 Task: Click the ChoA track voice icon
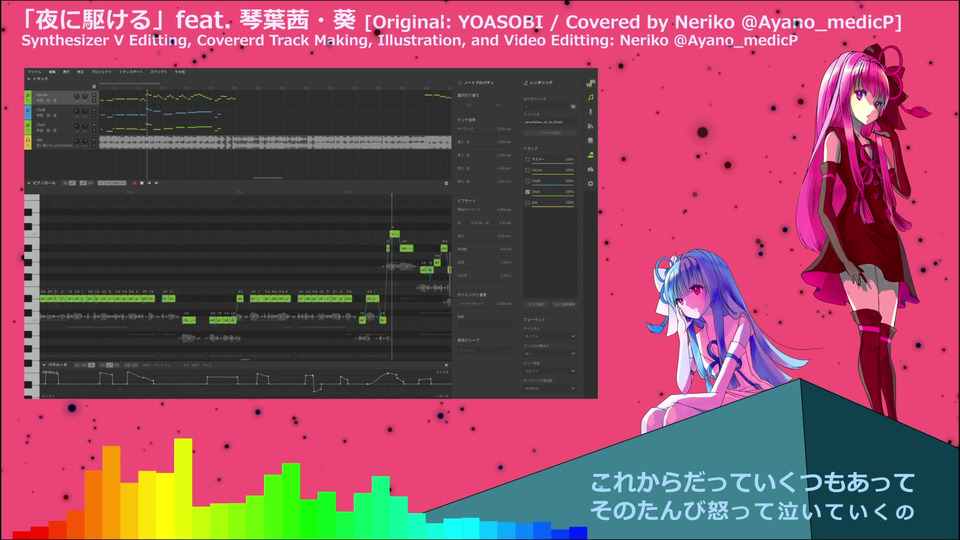click(x=28, y=127)
